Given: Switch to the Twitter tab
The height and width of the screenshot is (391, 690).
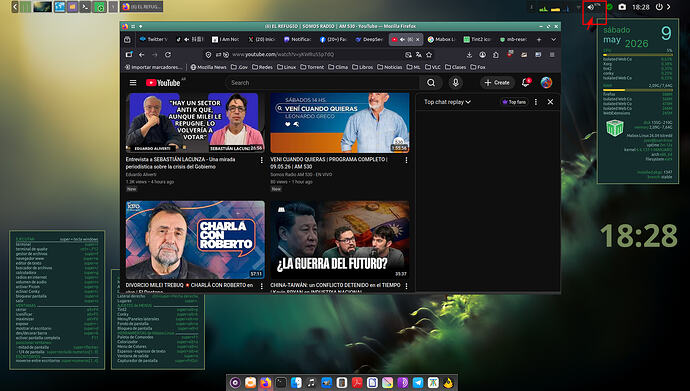Looking at the screenshot, I should click(x=153, y=40).
